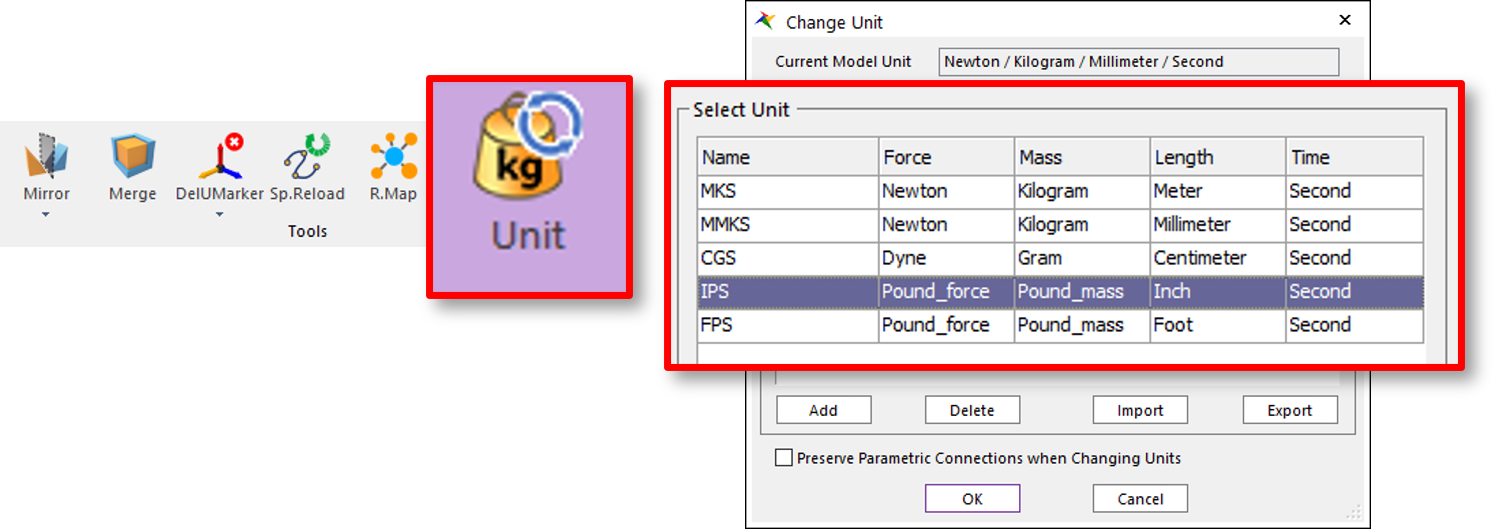The height and width of the screenshot is (529, 1493).
Task: Click the Change Unit dialog title icon
Action: click(x=766, y=22)
